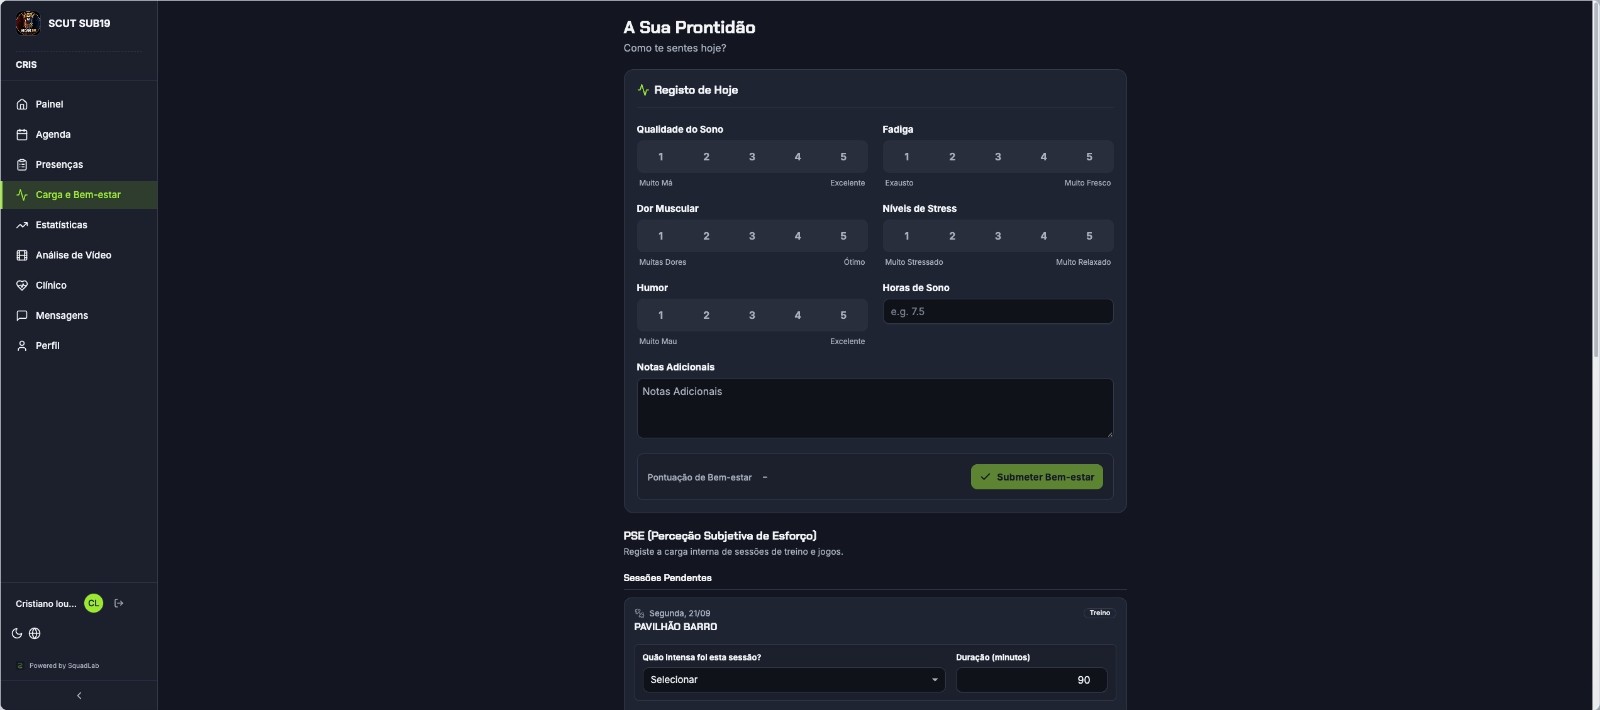Open Painel menu item

coord(79,104)
